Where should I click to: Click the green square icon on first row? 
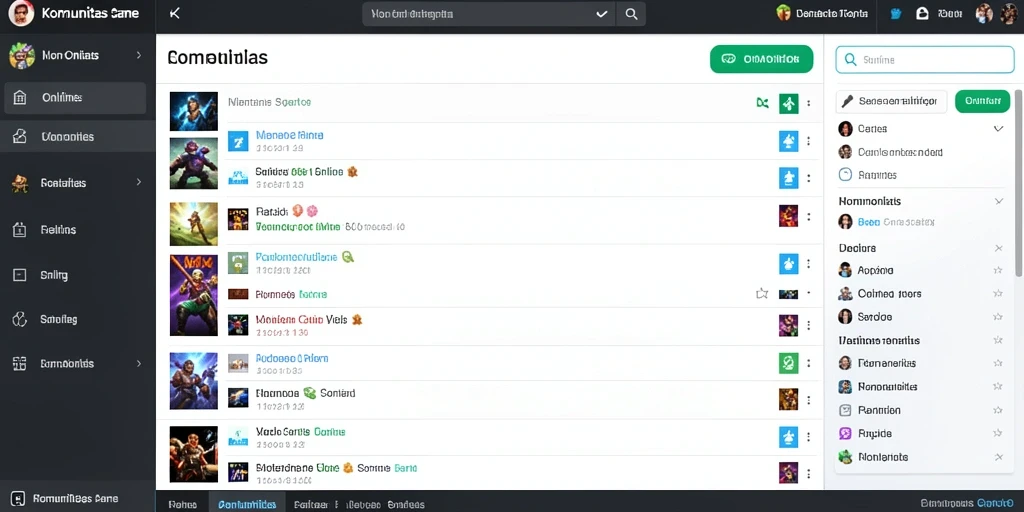click(x=789, y=103)
